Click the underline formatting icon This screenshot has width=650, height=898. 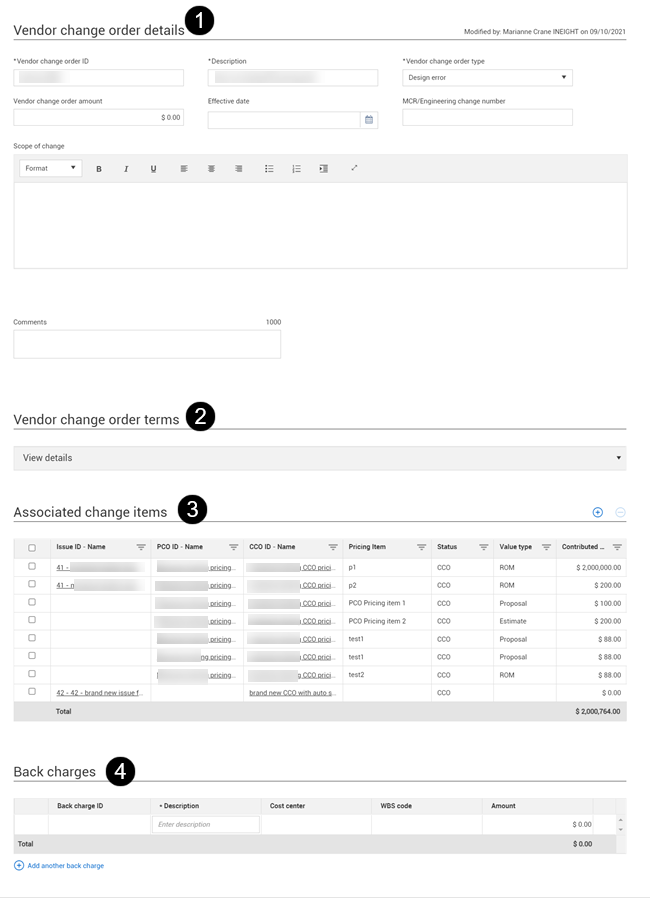point(153,169)
